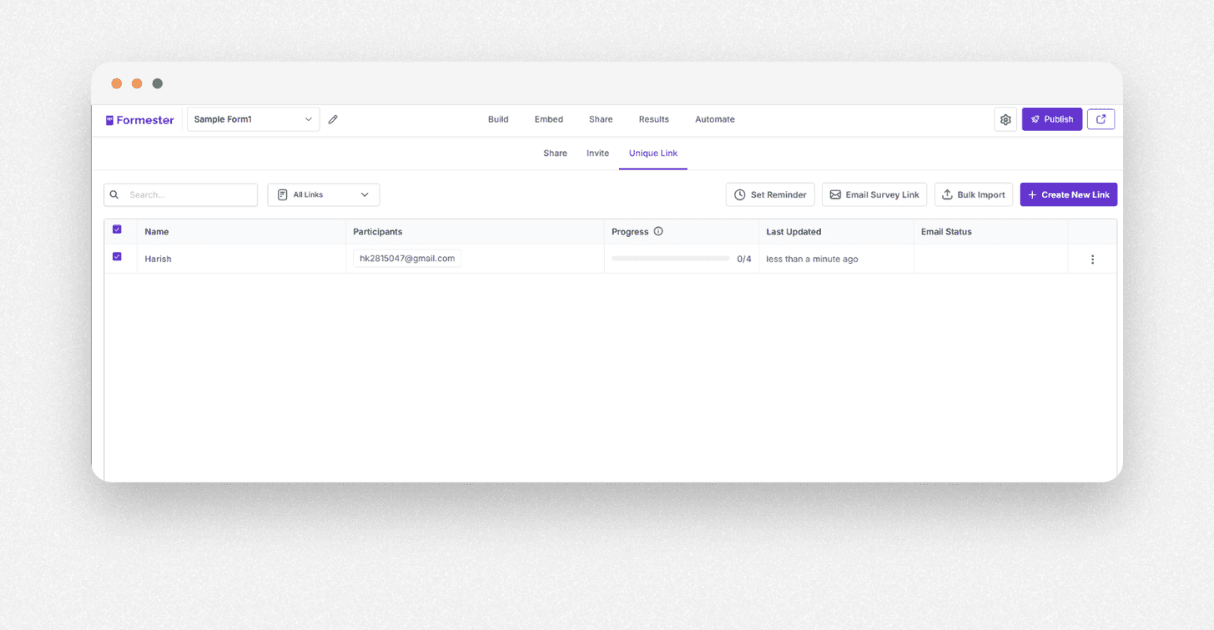Open the settings gear icon near Publish
The image size is (1214, 630).
pos(1005,119)
